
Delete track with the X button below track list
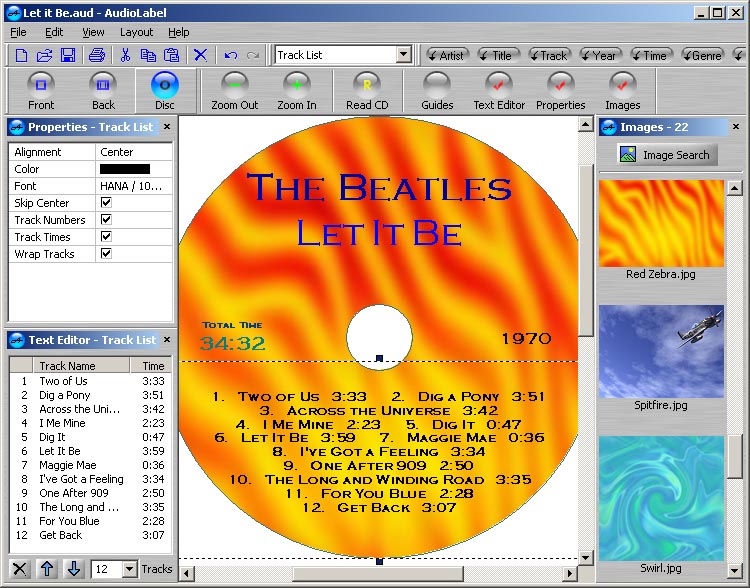[x=20, y=569]
